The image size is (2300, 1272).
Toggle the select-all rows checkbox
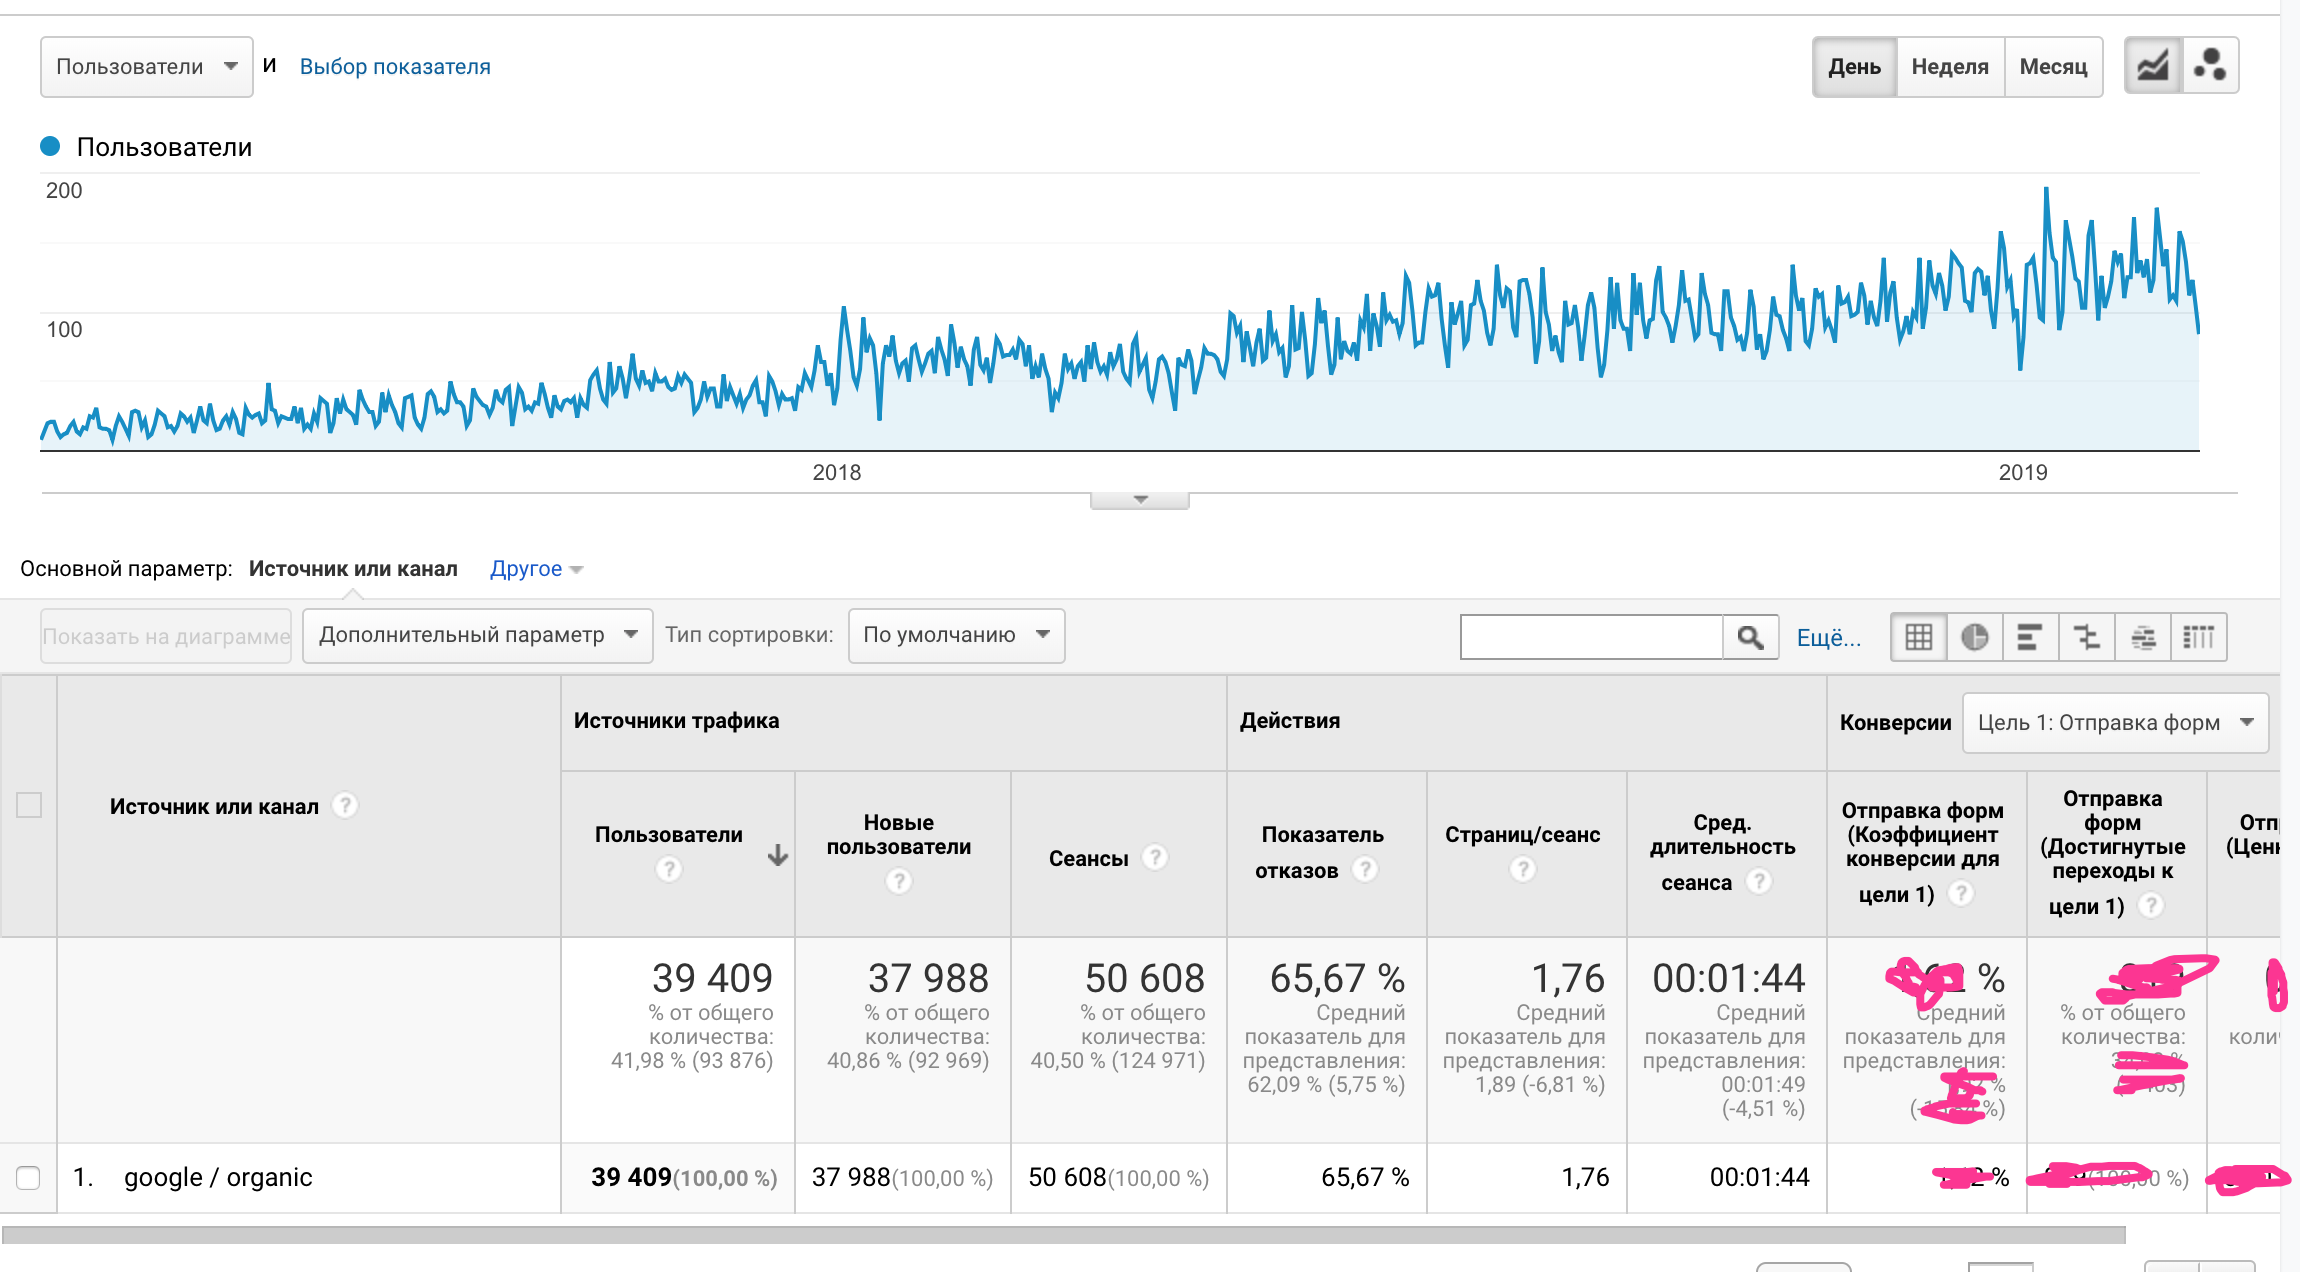(x=29, y=805)
